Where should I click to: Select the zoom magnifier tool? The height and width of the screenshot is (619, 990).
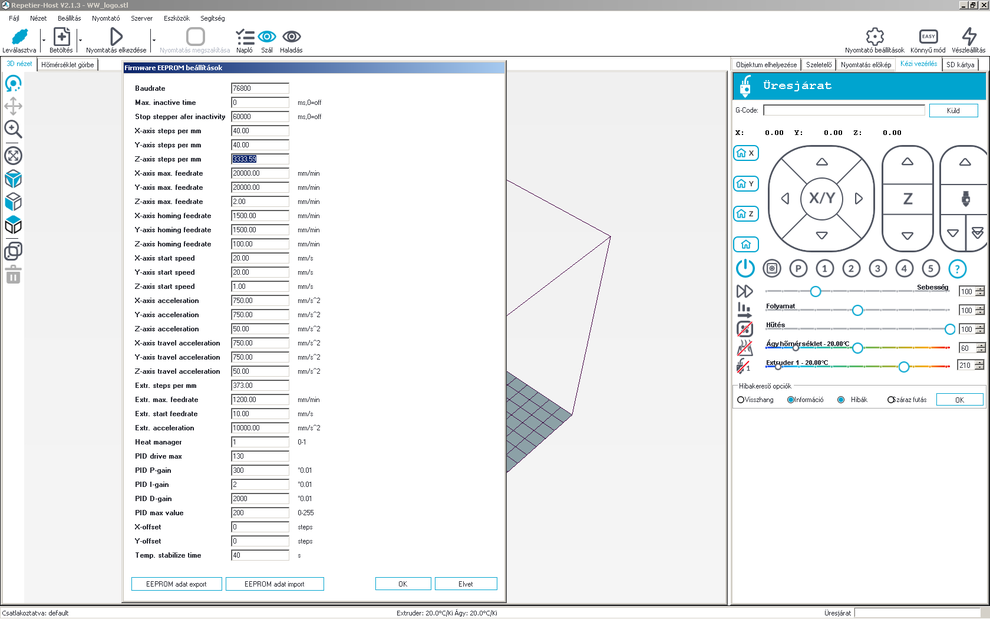14,130
